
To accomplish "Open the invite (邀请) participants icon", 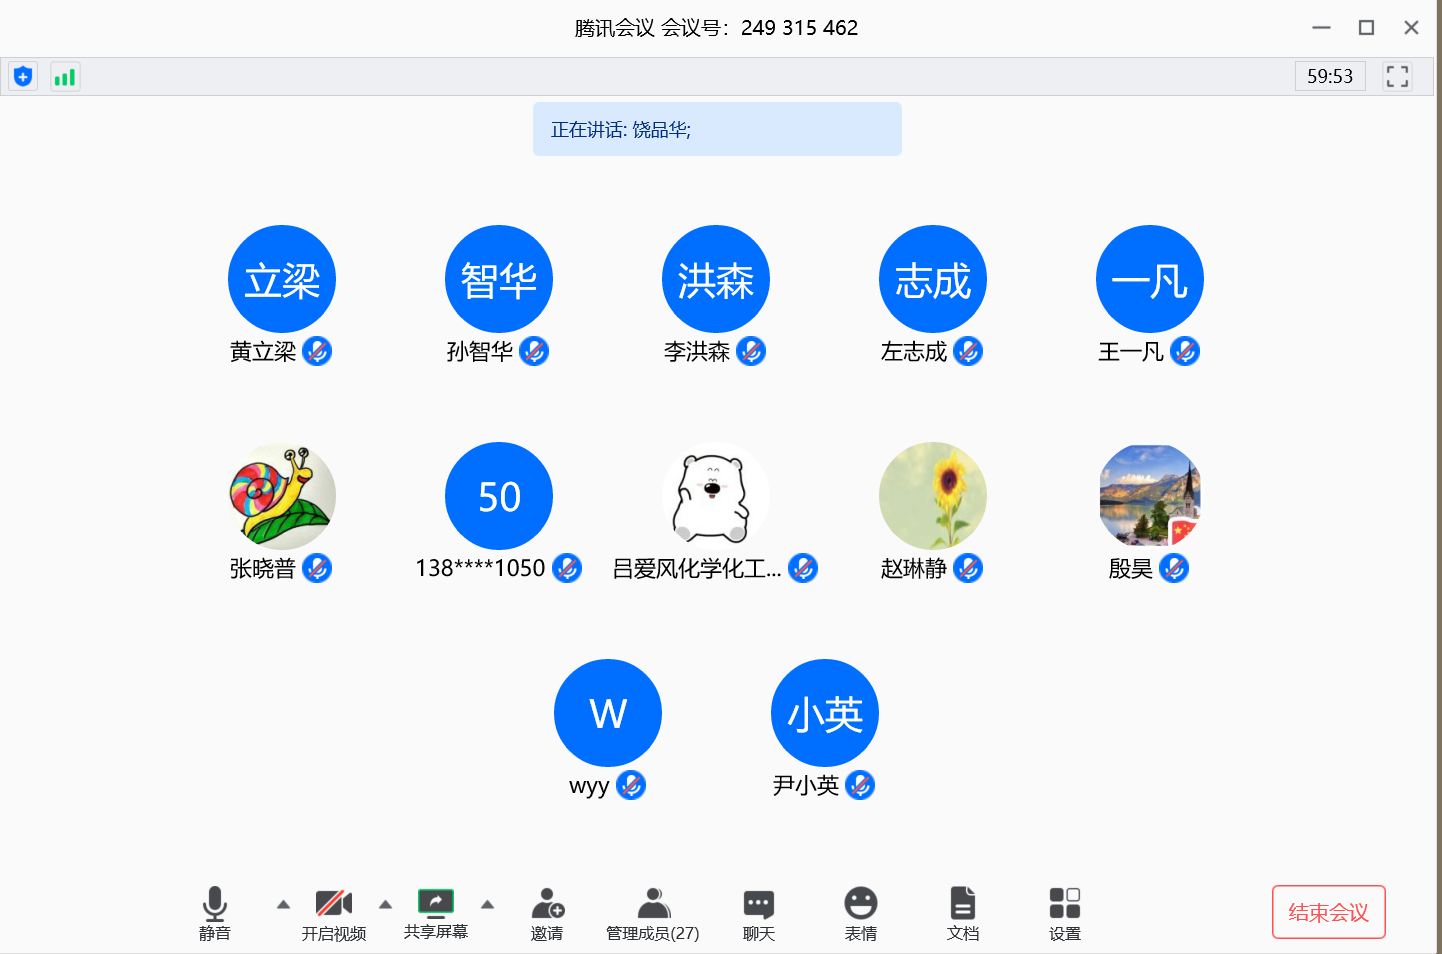I will click(x=547, y=913).
